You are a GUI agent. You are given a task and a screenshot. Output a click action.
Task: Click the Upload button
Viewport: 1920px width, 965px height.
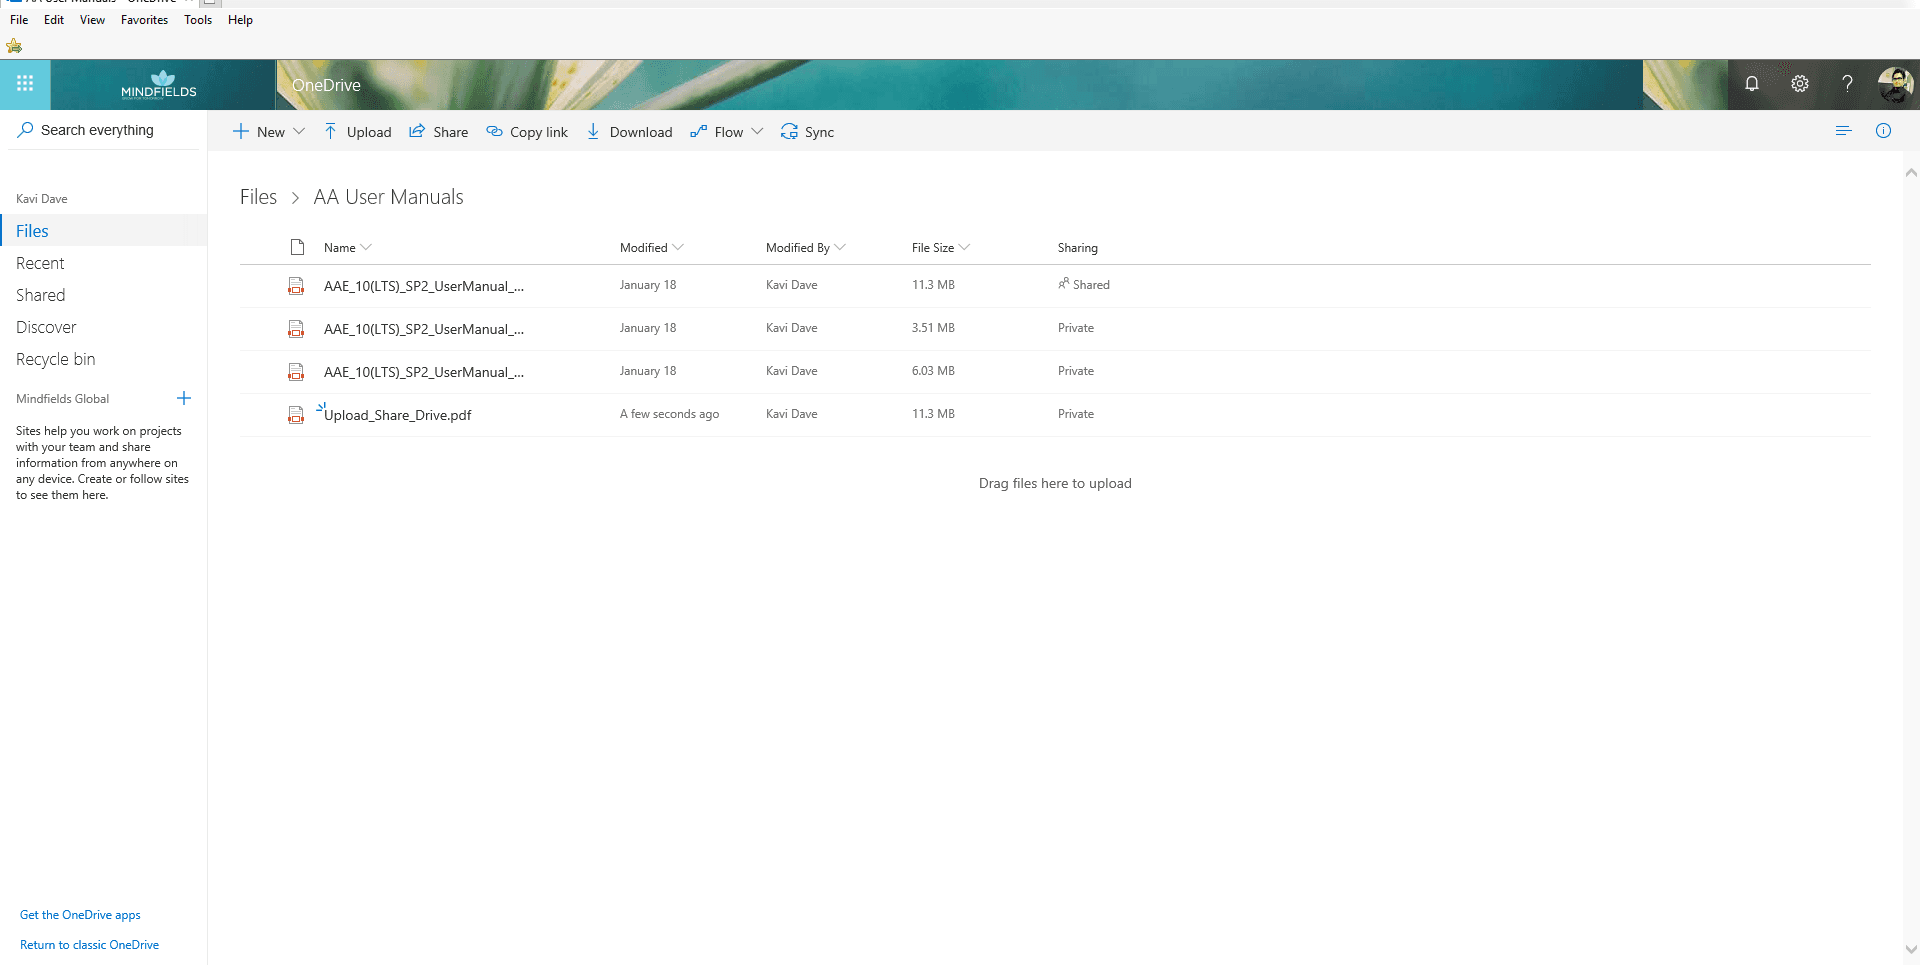tap(358, 132)
